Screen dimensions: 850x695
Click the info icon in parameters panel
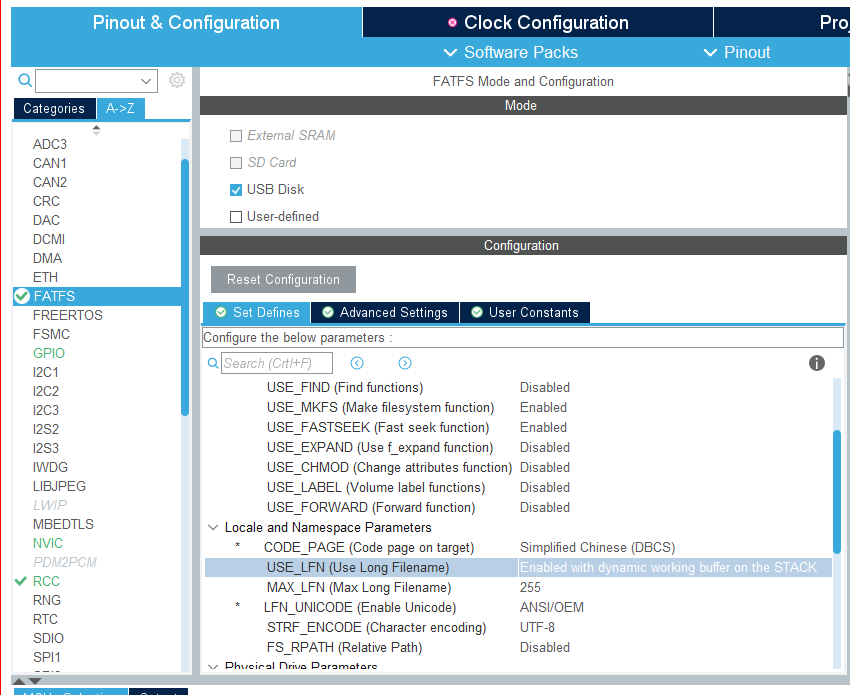(816, 363)
